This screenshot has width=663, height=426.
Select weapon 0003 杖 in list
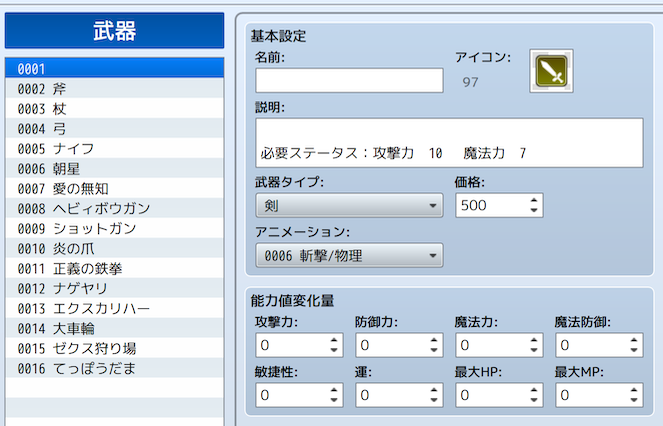click(113, 109)
